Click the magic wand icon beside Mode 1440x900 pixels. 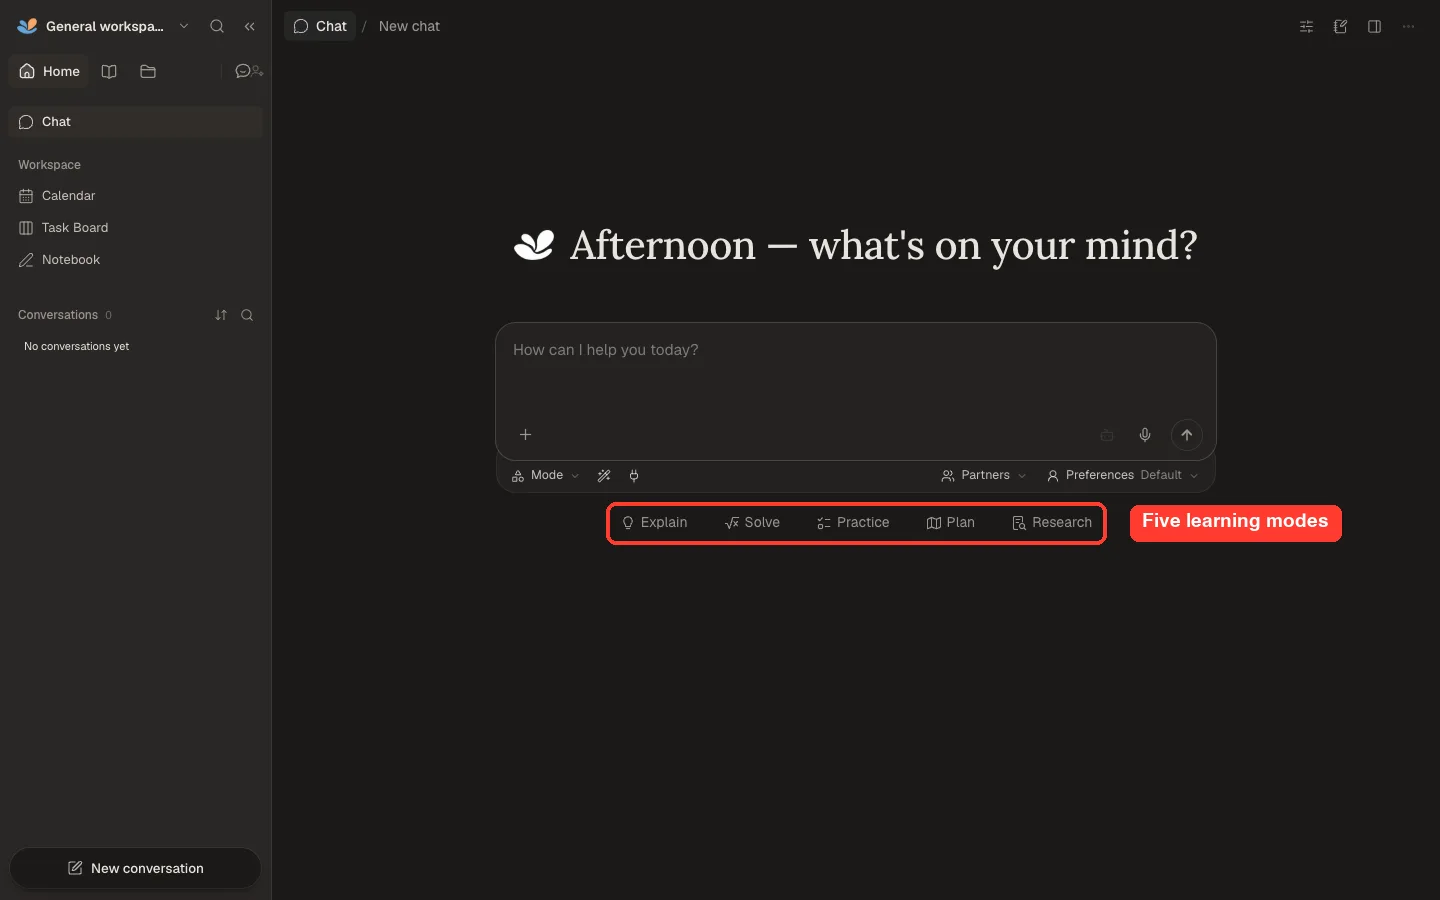pyautogui.click(x=604, y=476)
